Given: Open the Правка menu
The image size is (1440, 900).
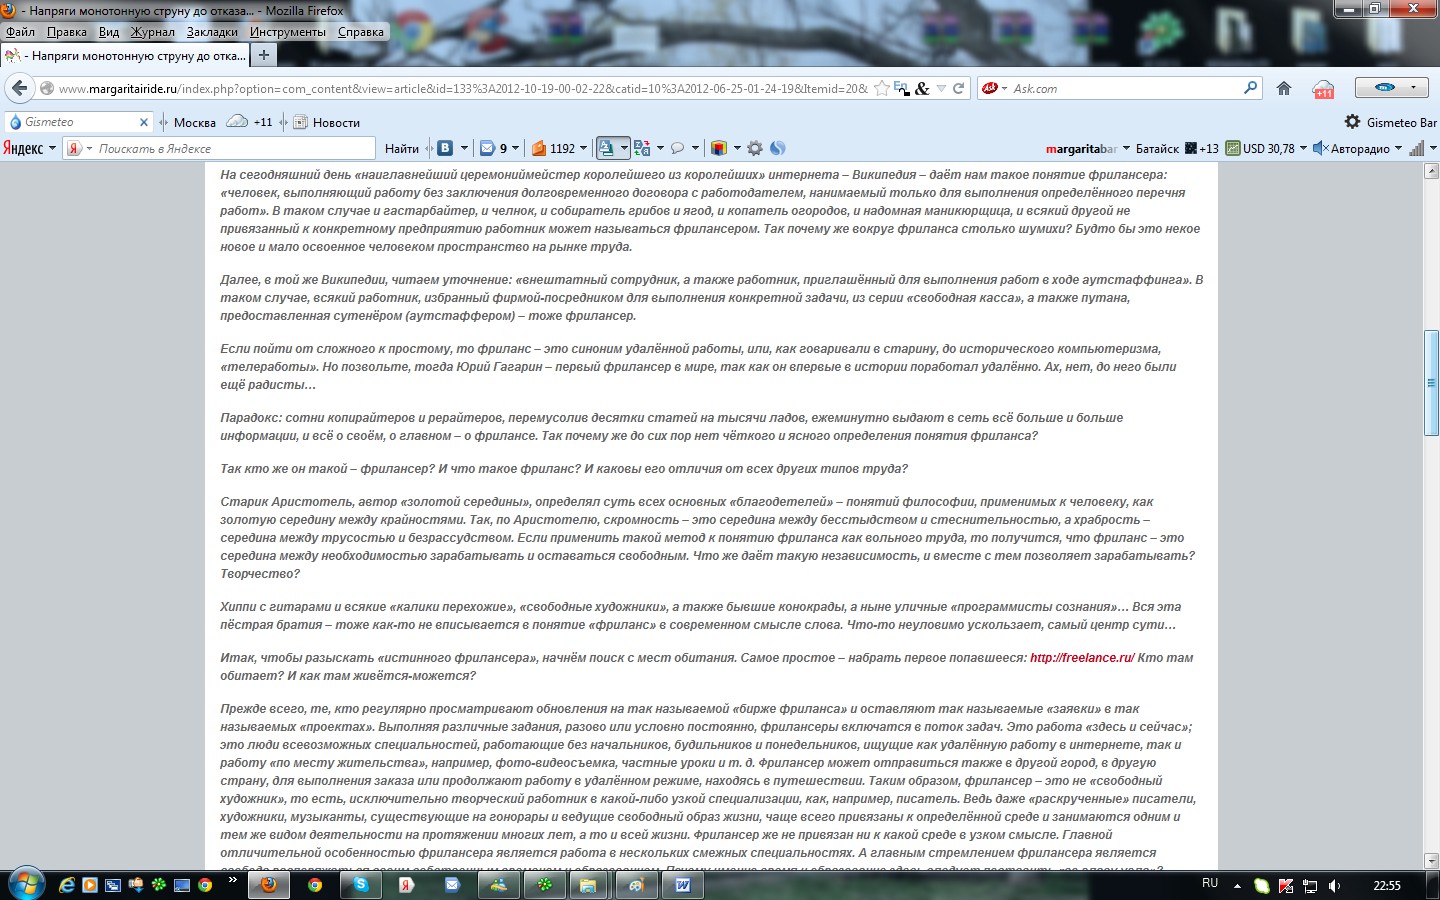Looking at the screenshot, I should [x=67, y=32].
